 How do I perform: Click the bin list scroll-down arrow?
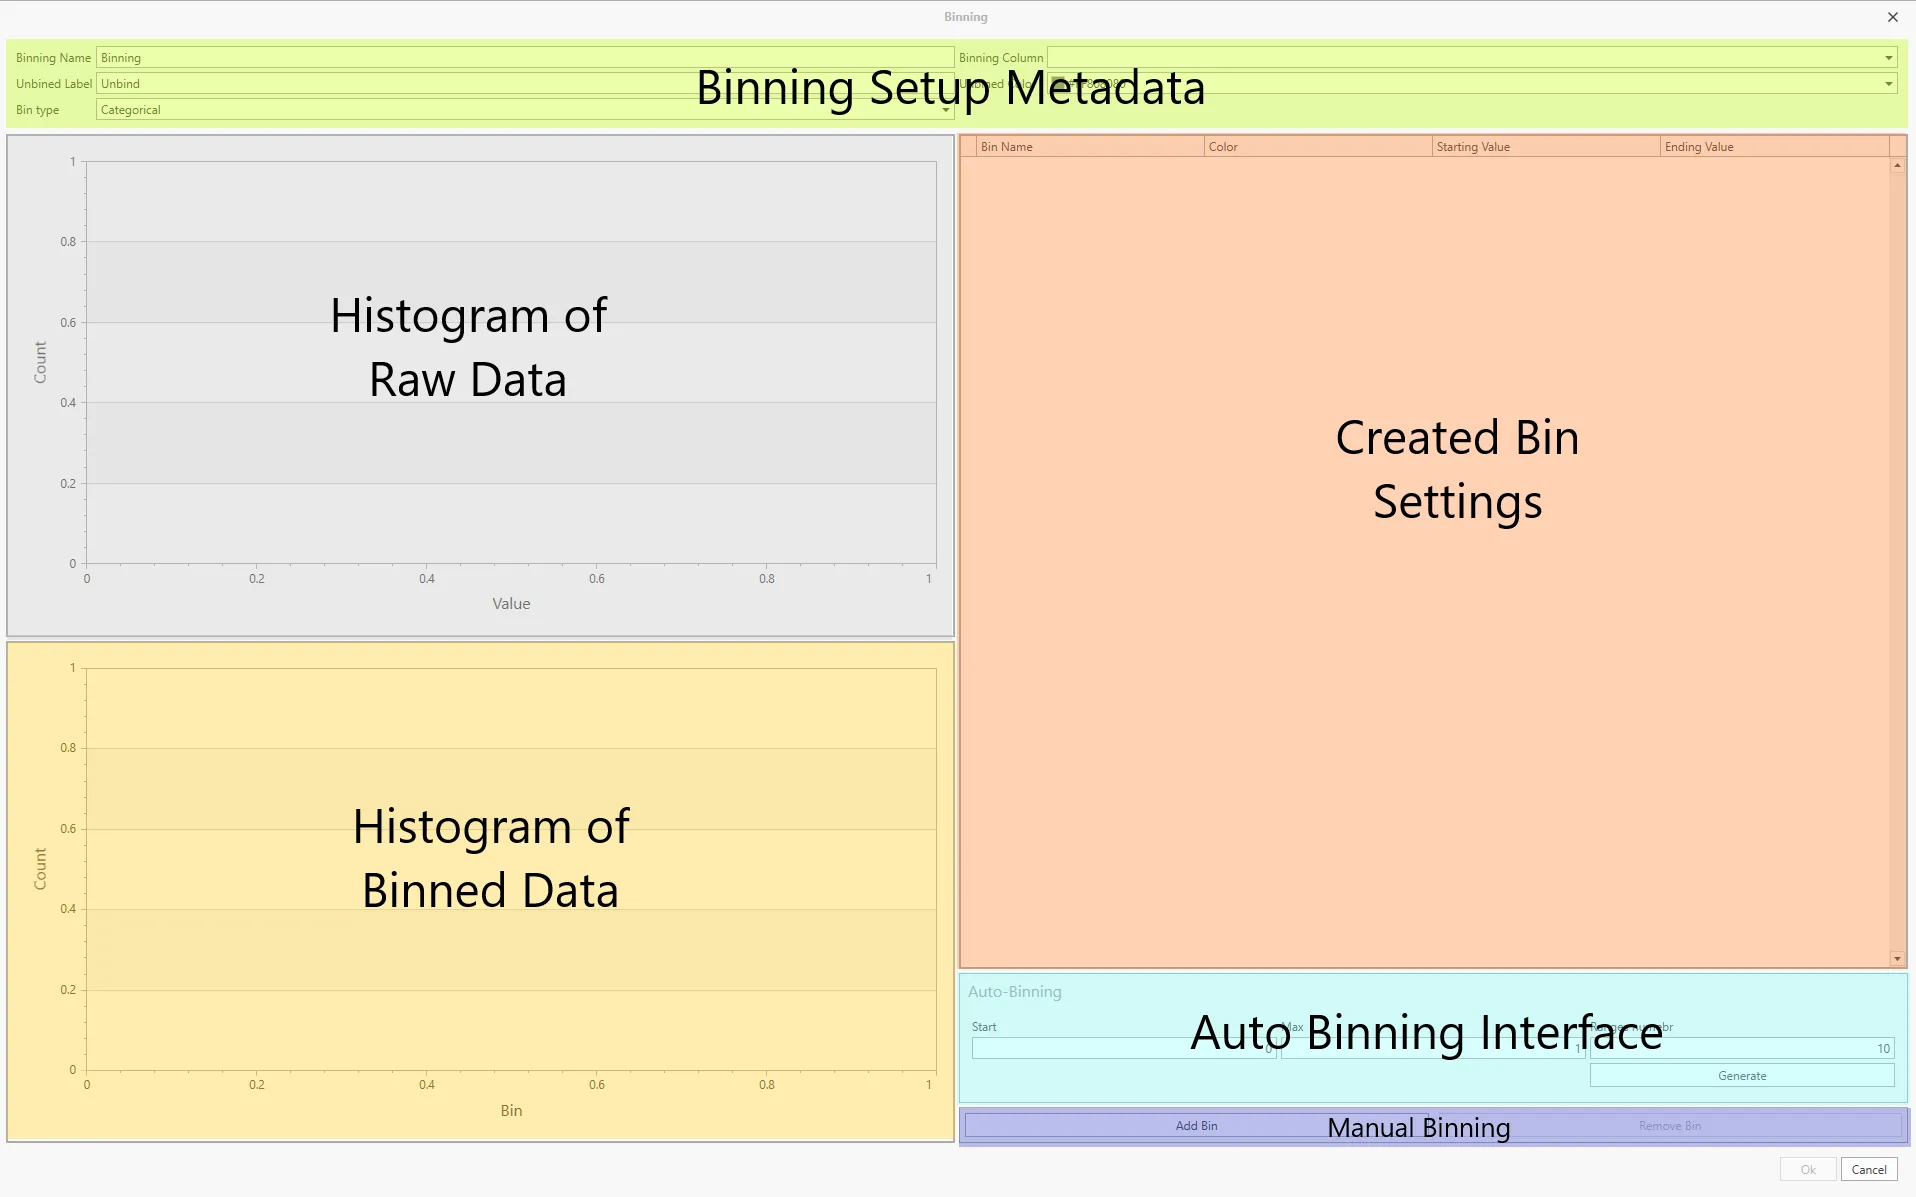1897,959
